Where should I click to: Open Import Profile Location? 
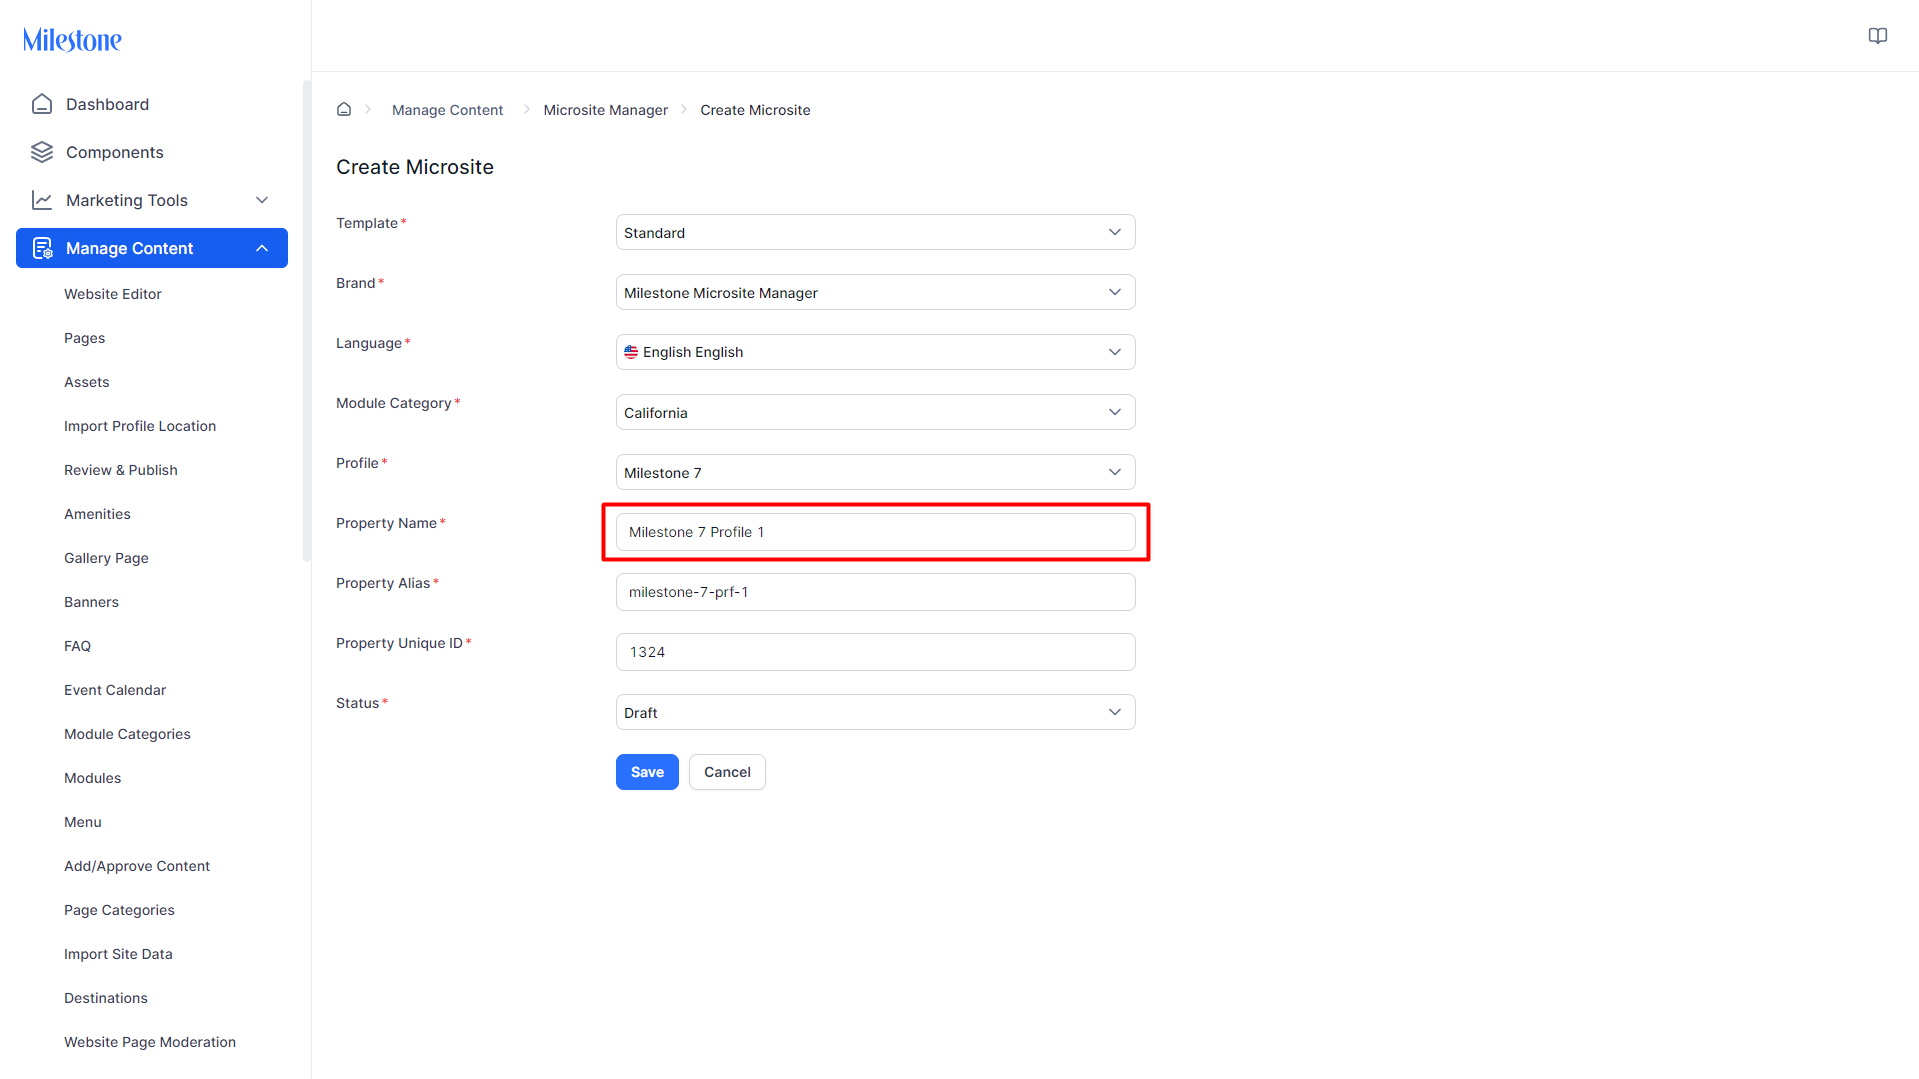[x=140, y=426]
